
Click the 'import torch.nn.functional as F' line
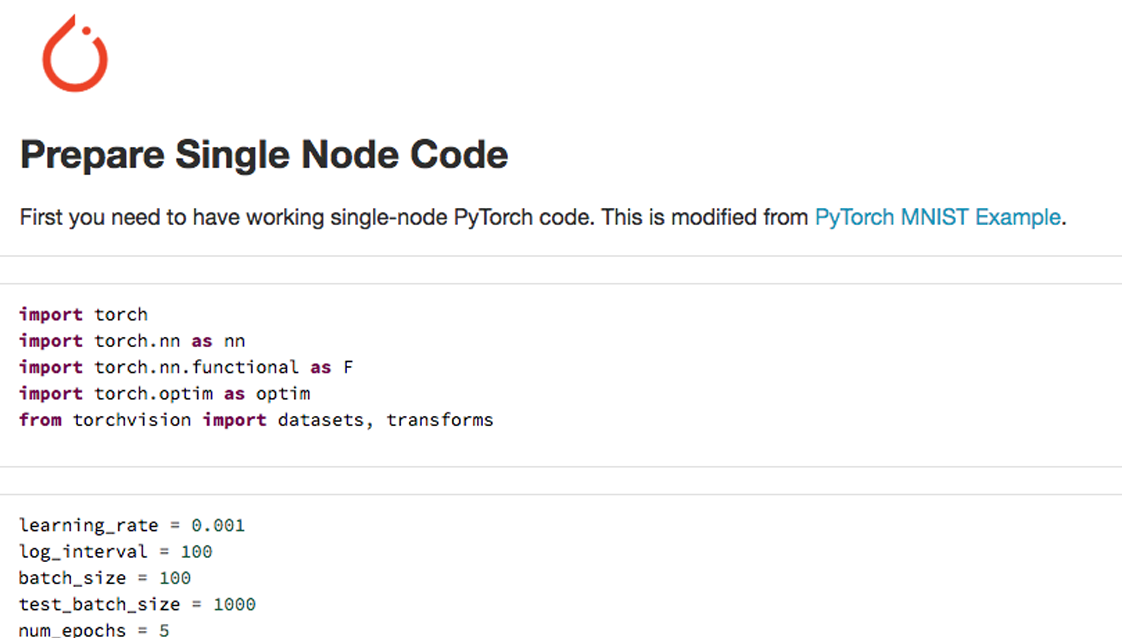pyautogui.click(x=186, y=367)
